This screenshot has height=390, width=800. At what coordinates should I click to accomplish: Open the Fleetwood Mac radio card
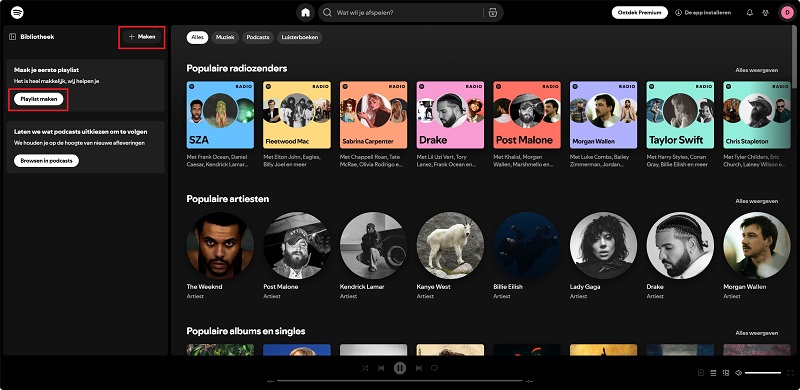pyautogui.click(x=297, y=115)
